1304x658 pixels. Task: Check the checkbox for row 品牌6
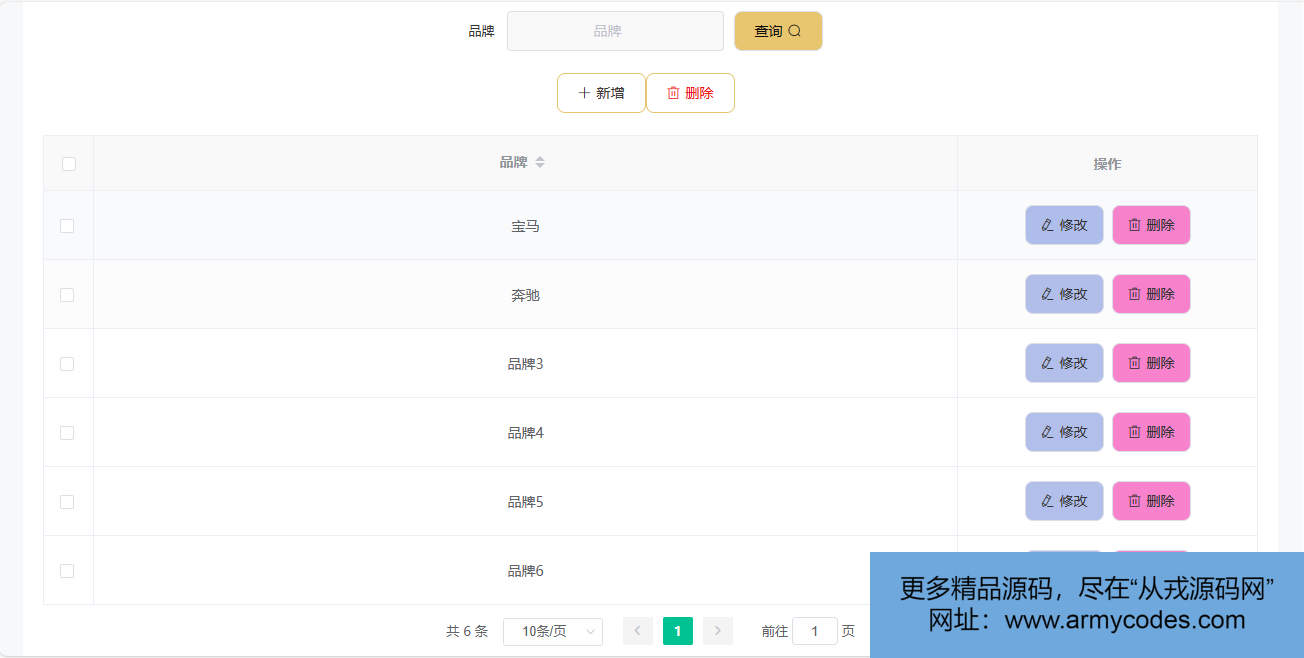click(67, 571)
